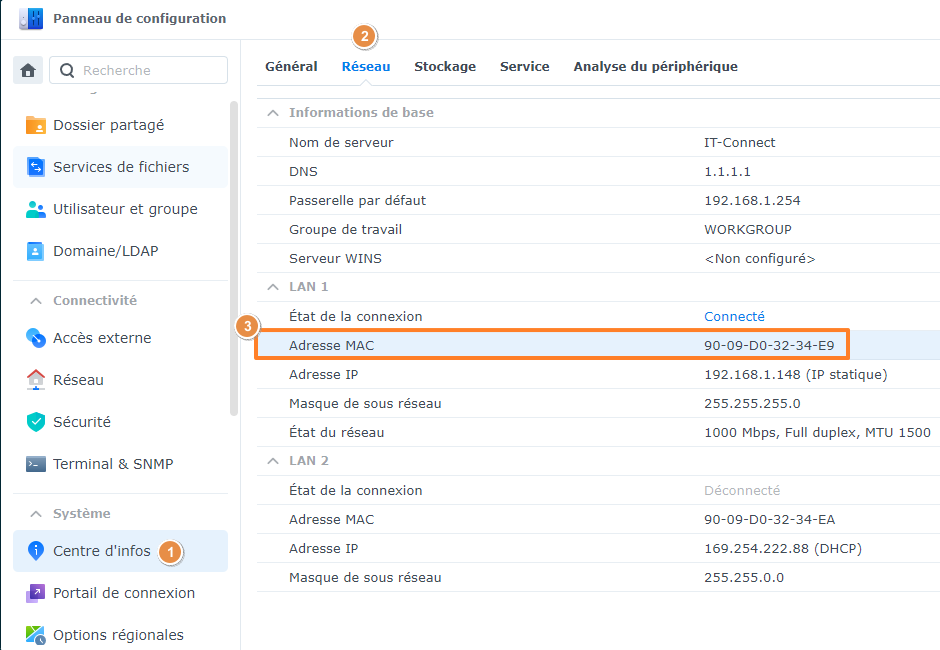Switch to the Général tab
Viewport: 940px width, 650px height.
pyautogui.click(x=291, y=66)
